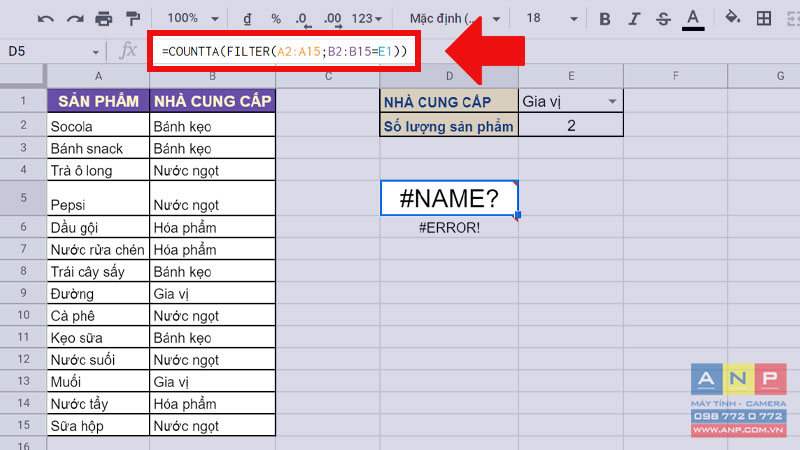Select row 1 header
Image resolution: width=800 pixels, height=450 pixels.
tap(23, 101)
